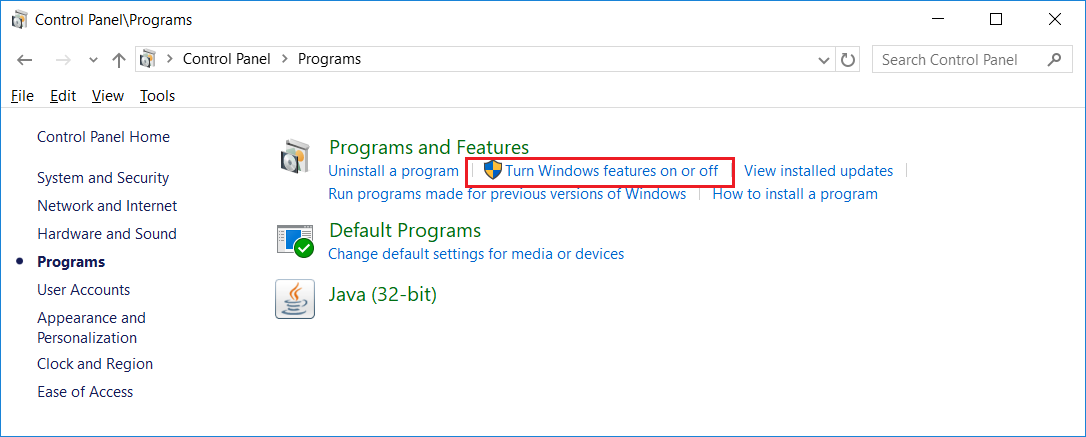This screenshot has width=1086, height=437.
Task: Click Run programs made for previous versions
Action: (507, 194)
